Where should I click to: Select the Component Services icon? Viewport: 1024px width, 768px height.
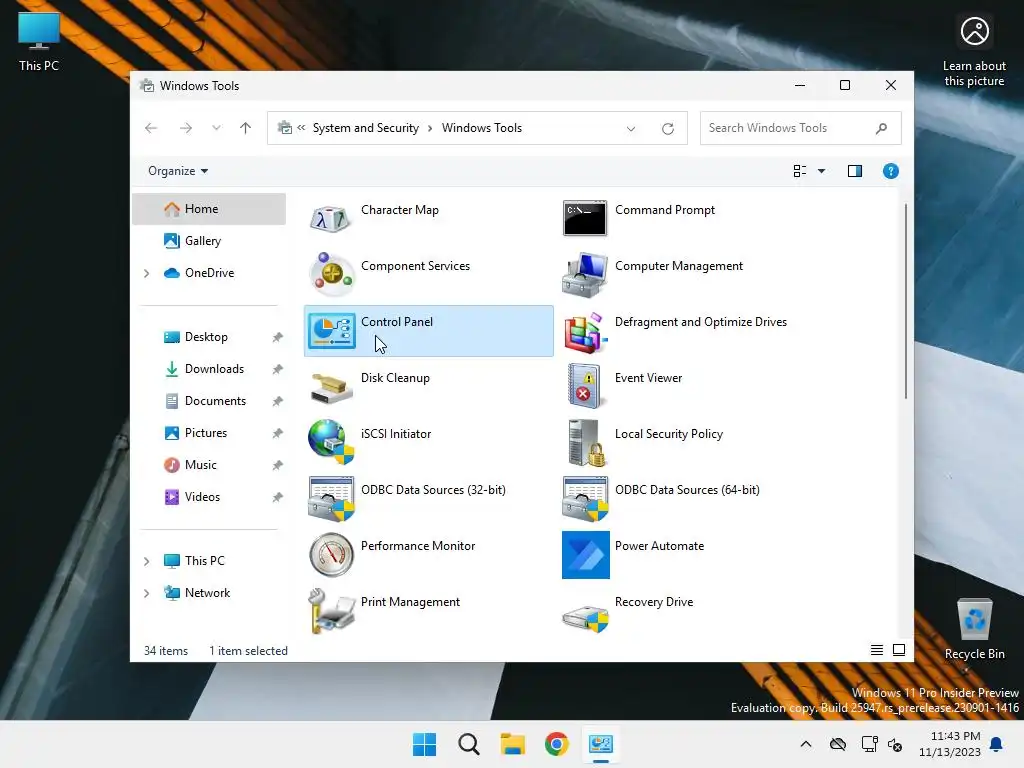(331, 274)
